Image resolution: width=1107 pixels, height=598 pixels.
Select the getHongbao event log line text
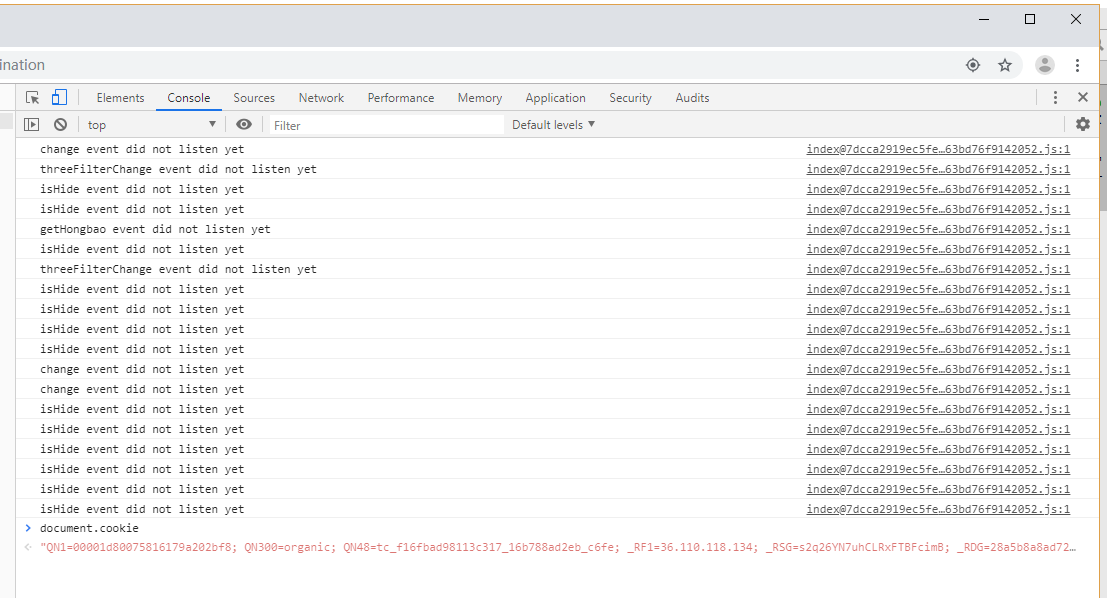point(155,229)
